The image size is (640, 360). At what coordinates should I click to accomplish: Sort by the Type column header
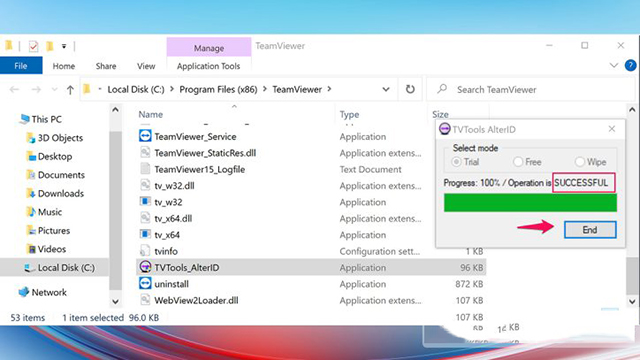pos(349,115)
